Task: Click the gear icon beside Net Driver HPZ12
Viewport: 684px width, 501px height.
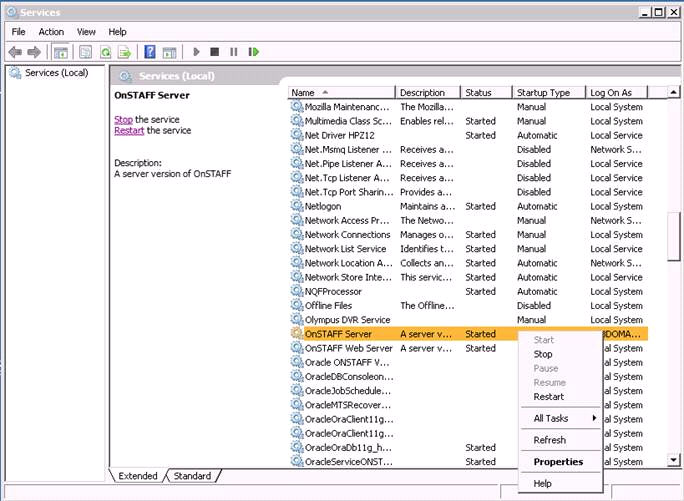Action: [x=297, y=135]
